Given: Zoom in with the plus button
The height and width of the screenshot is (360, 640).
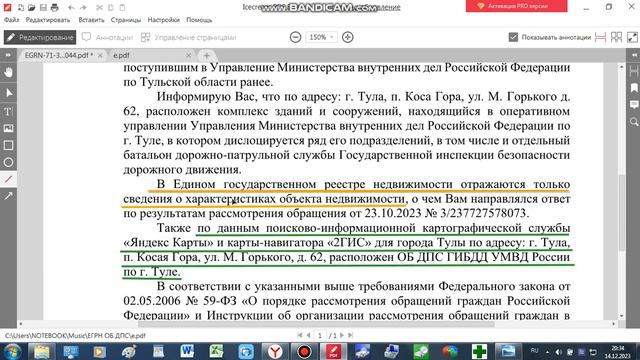Looking at the screenshot, I should click(347, 37).
